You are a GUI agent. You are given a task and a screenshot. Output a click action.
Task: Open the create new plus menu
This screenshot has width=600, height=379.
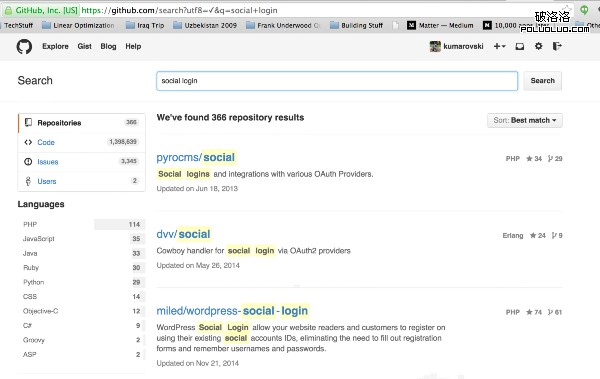(499, 46)
